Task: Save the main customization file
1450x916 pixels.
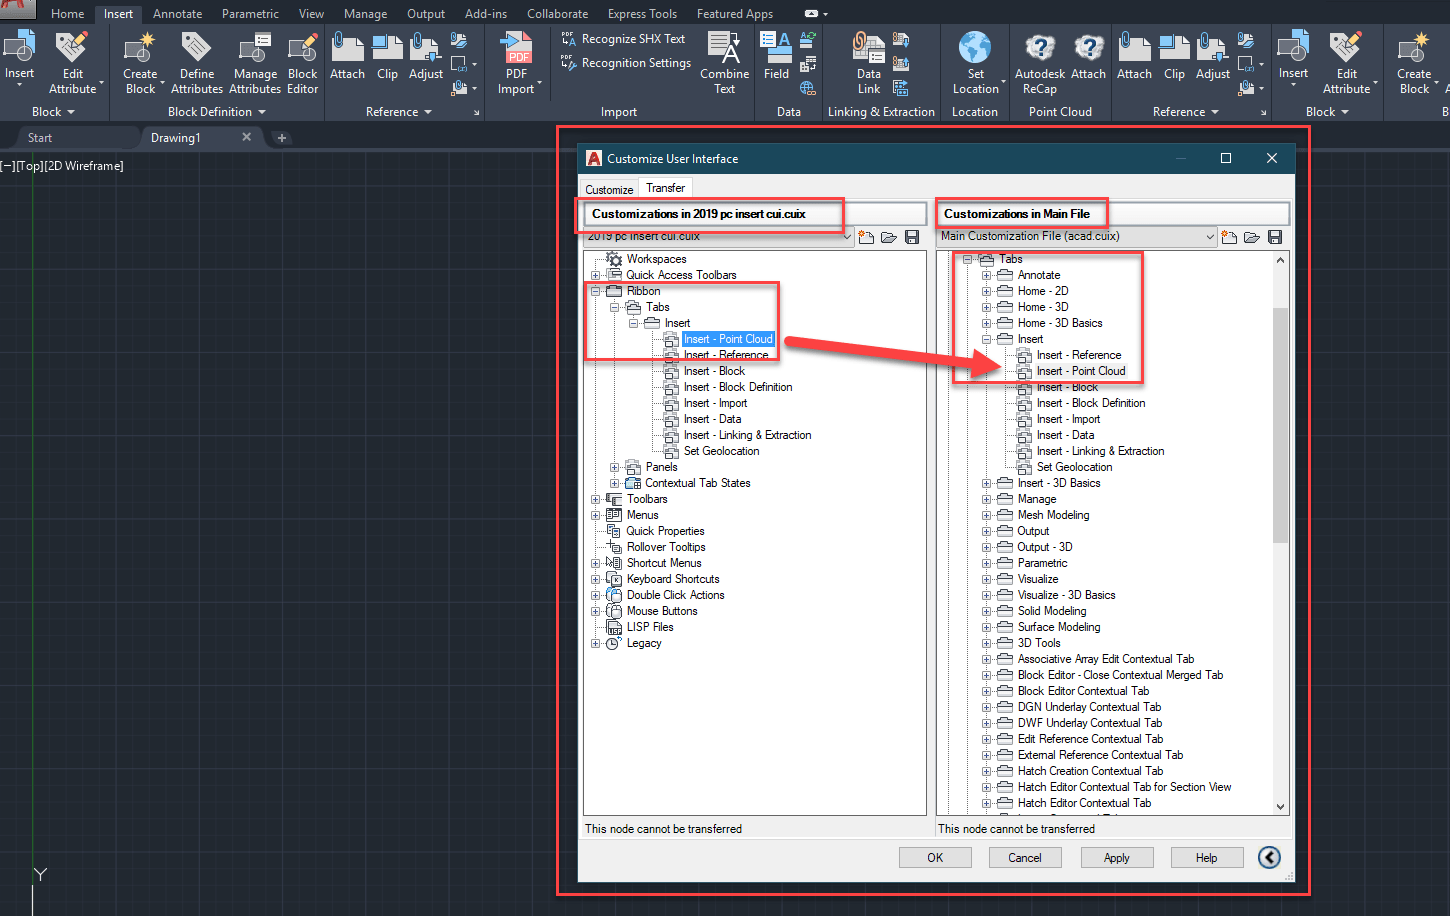Action: (1274, 236)
